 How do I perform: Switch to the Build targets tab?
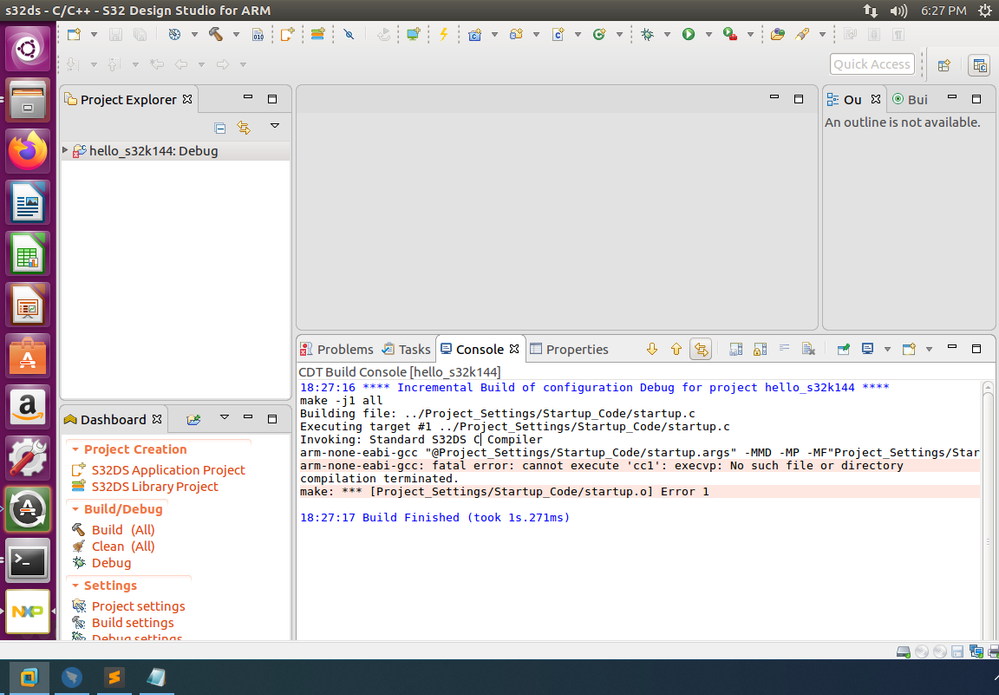click(x=910, y=99)
